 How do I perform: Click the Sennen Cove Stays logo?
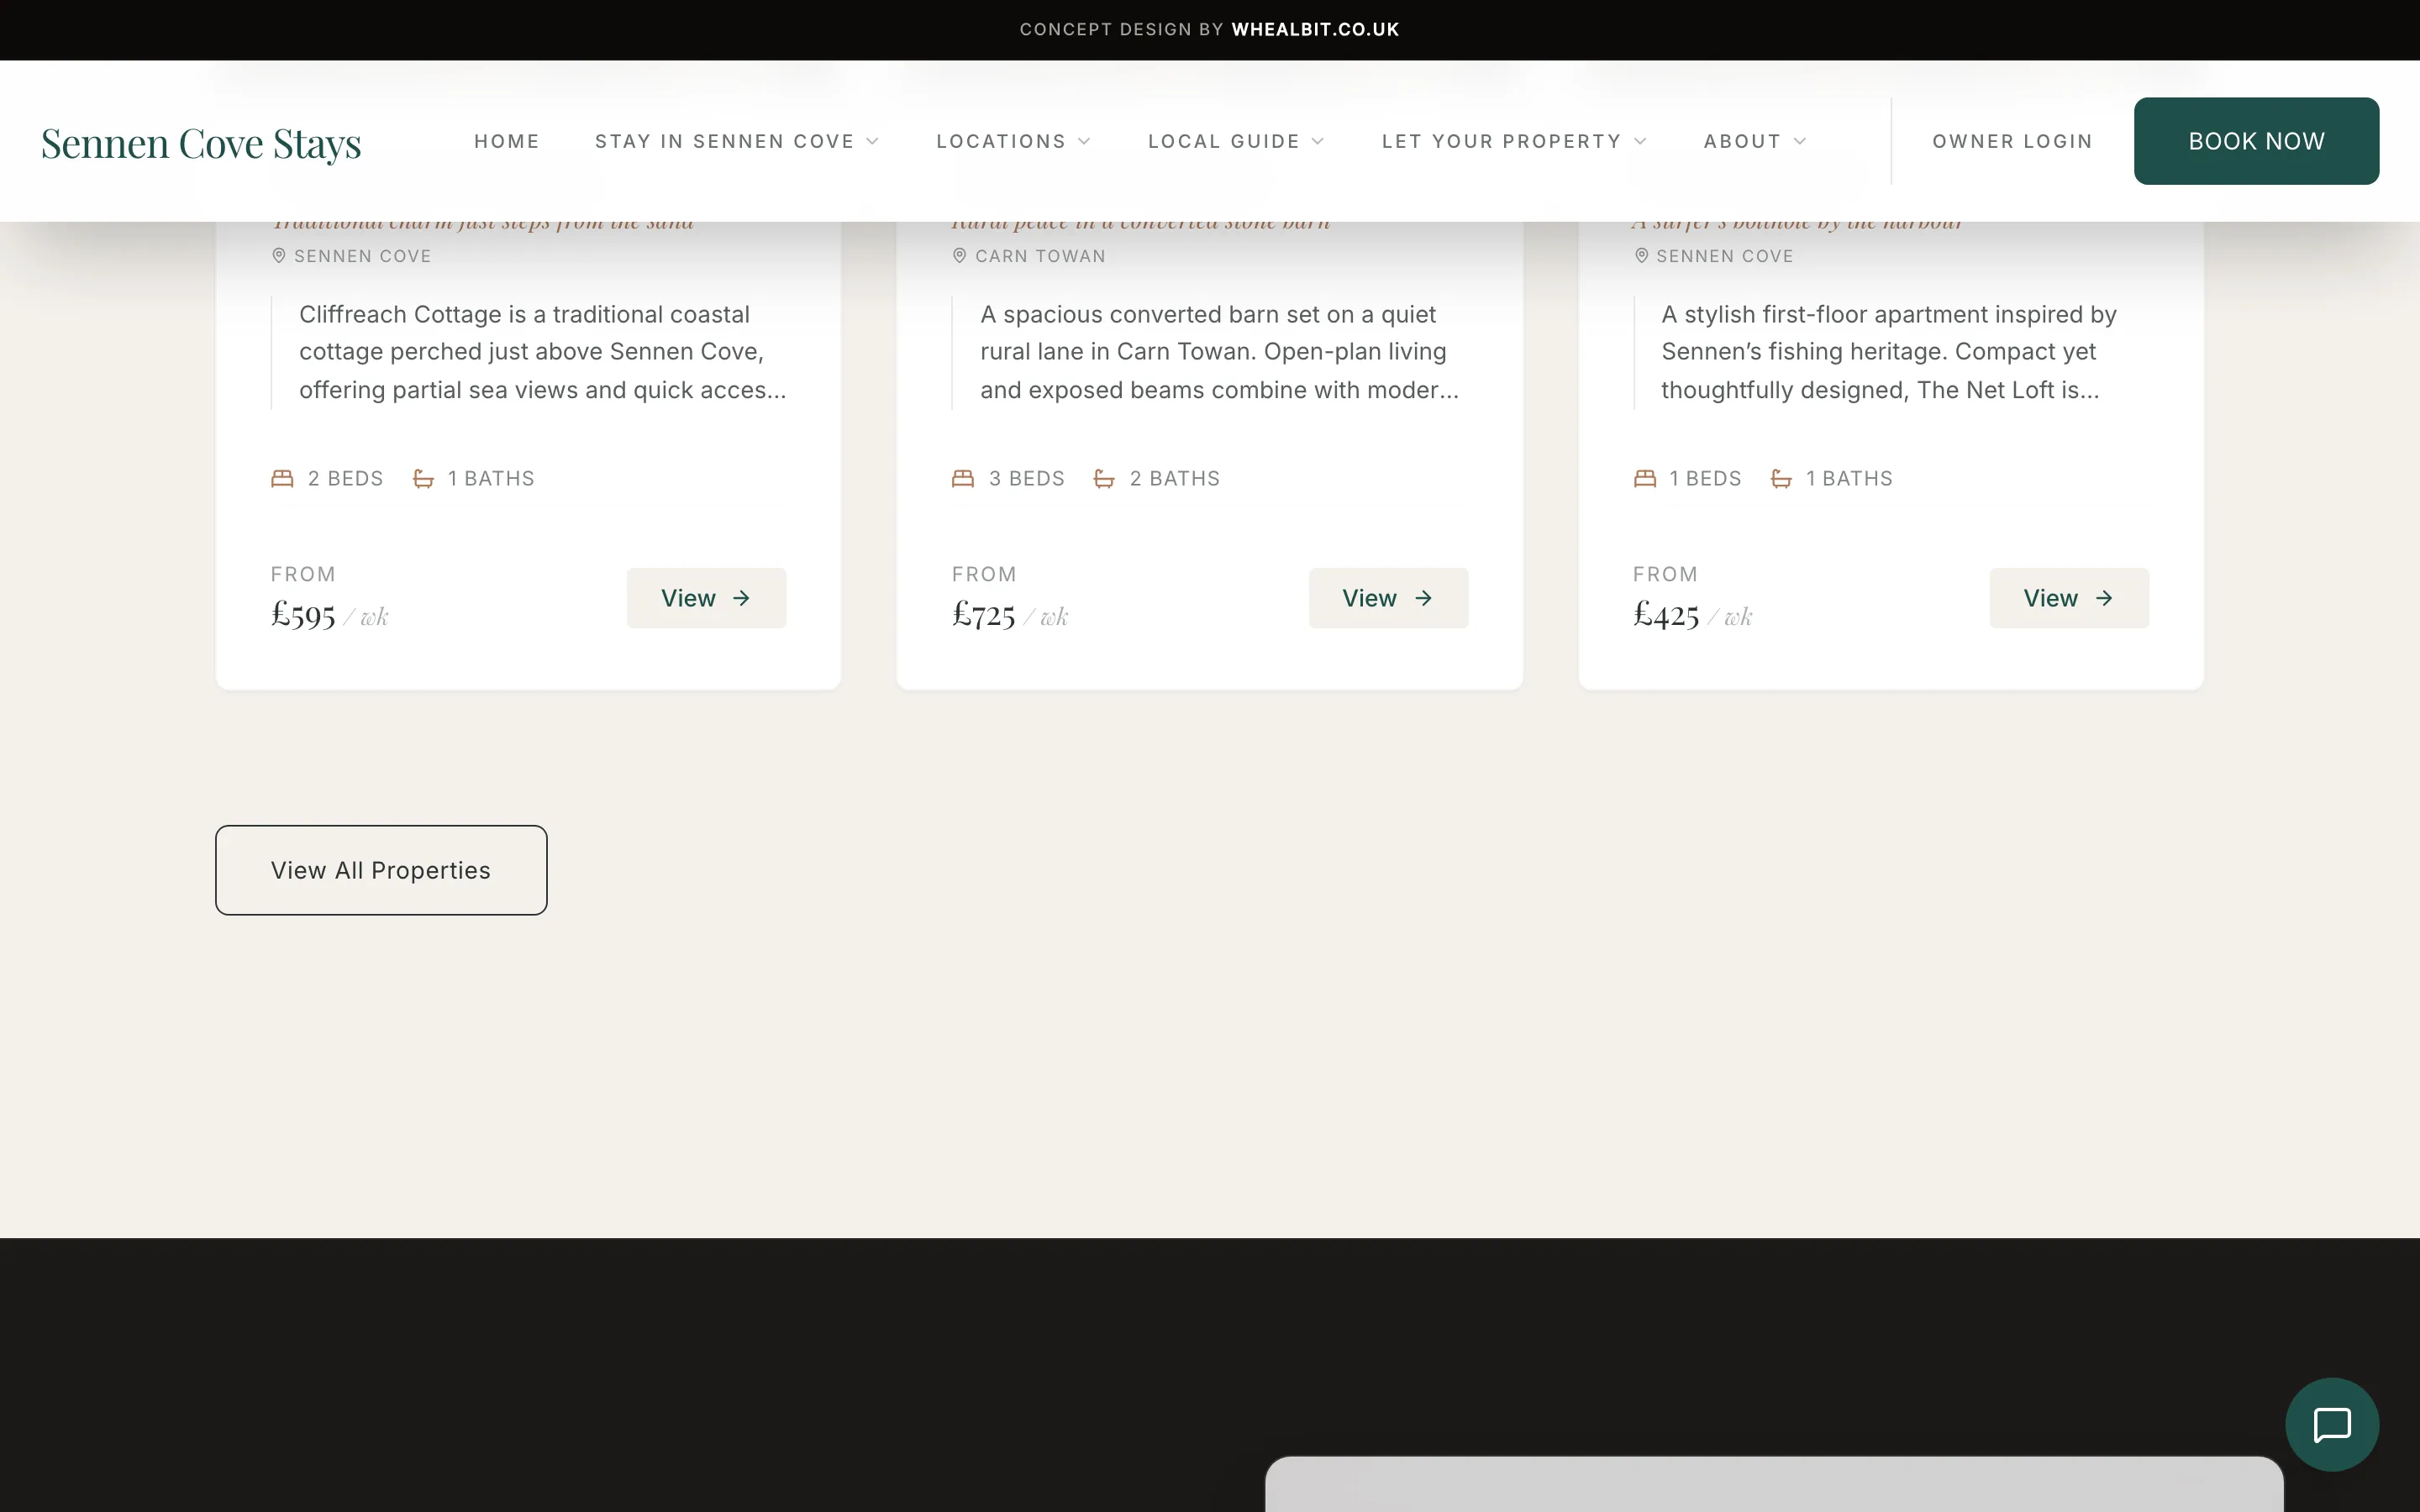point(201,143)
